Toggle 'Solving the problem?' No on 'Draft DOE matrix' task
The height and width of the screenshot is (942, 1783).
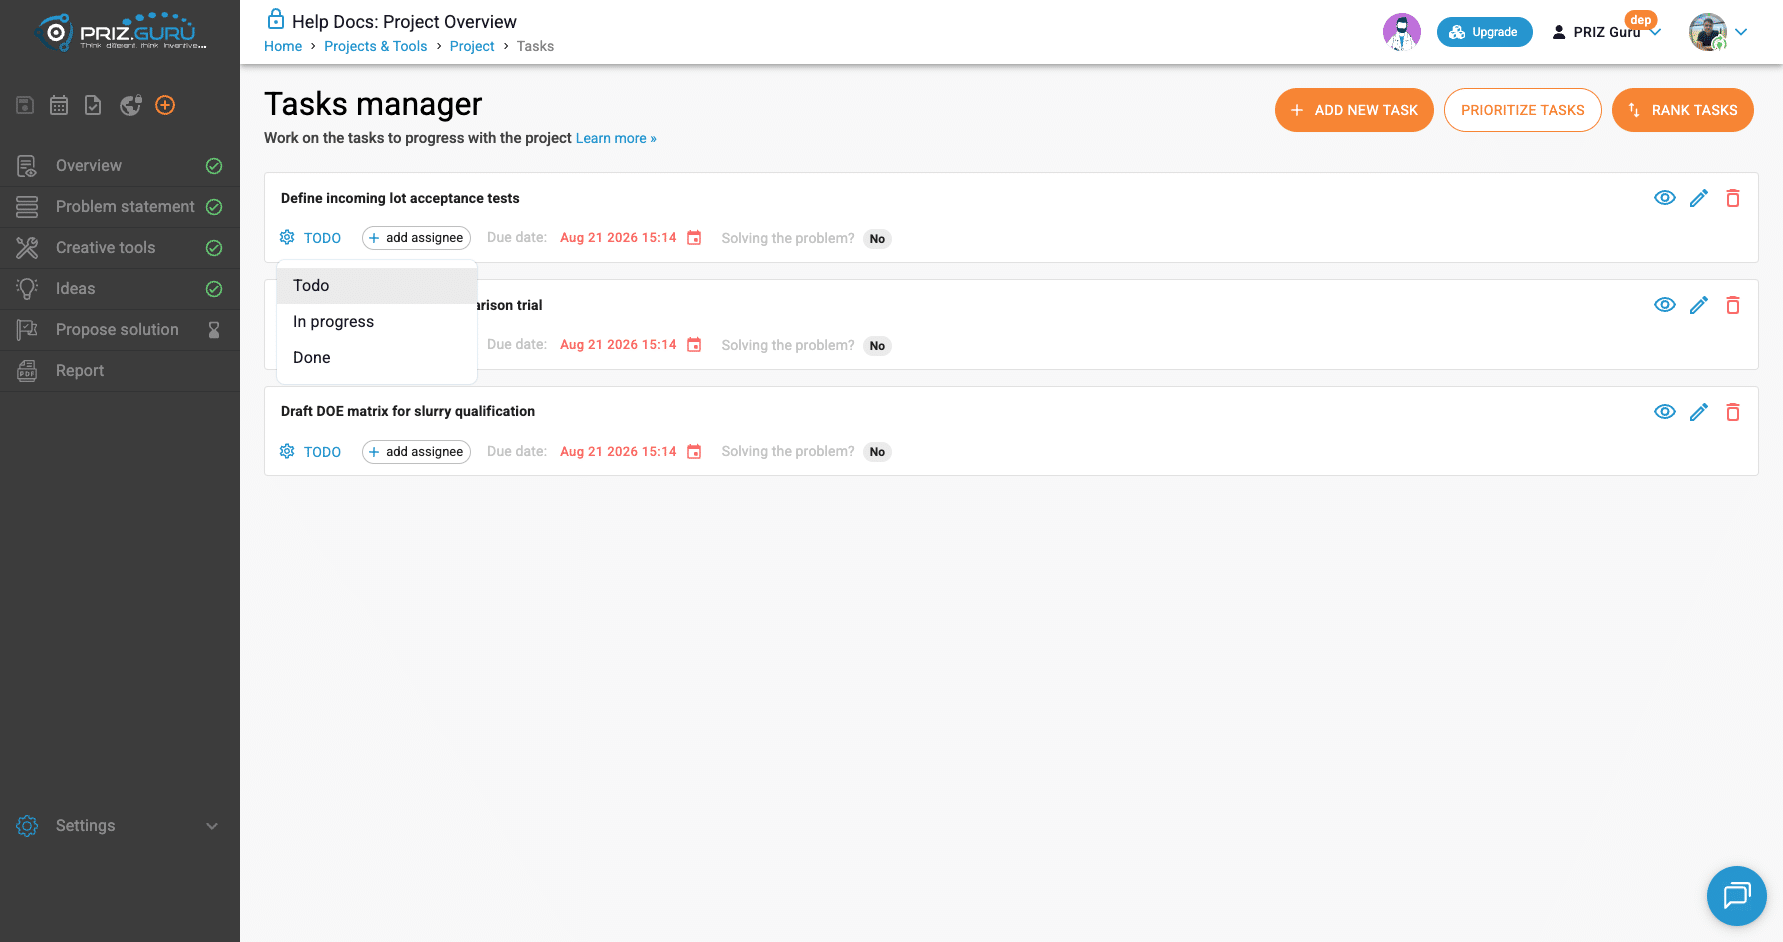(877, 452)
